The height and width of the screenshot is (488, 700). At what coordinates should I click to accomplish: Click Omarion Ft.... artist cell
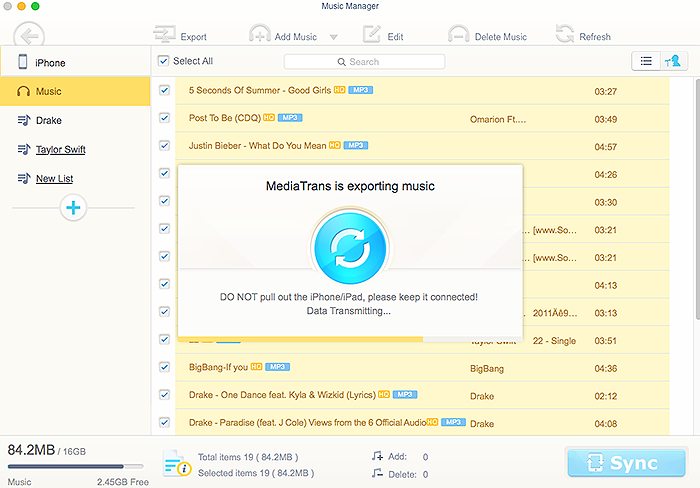(498, 119)
